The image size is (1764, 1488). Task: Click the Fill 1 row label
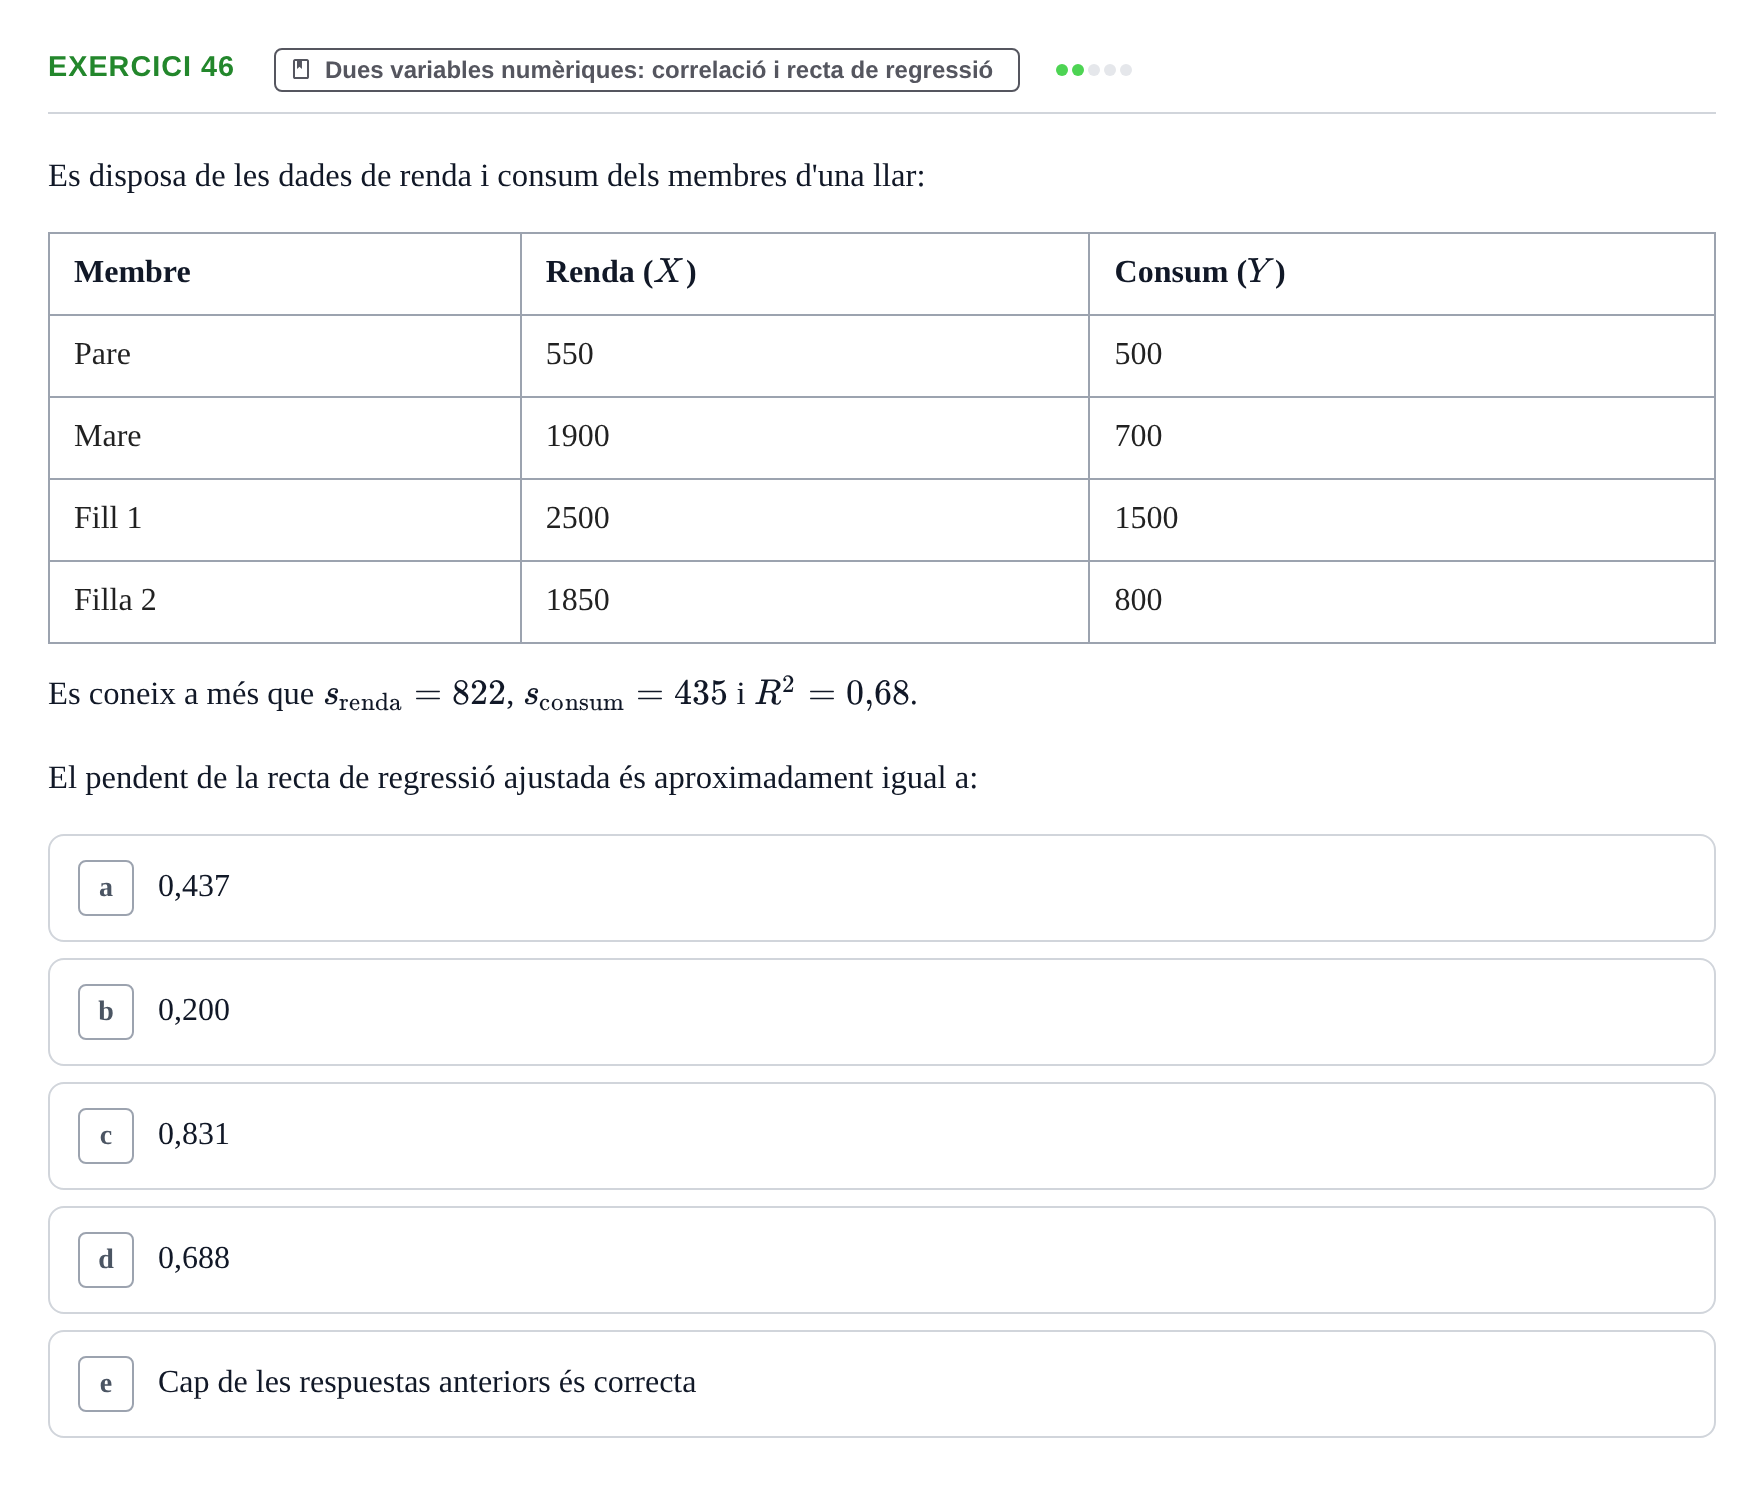108,518
